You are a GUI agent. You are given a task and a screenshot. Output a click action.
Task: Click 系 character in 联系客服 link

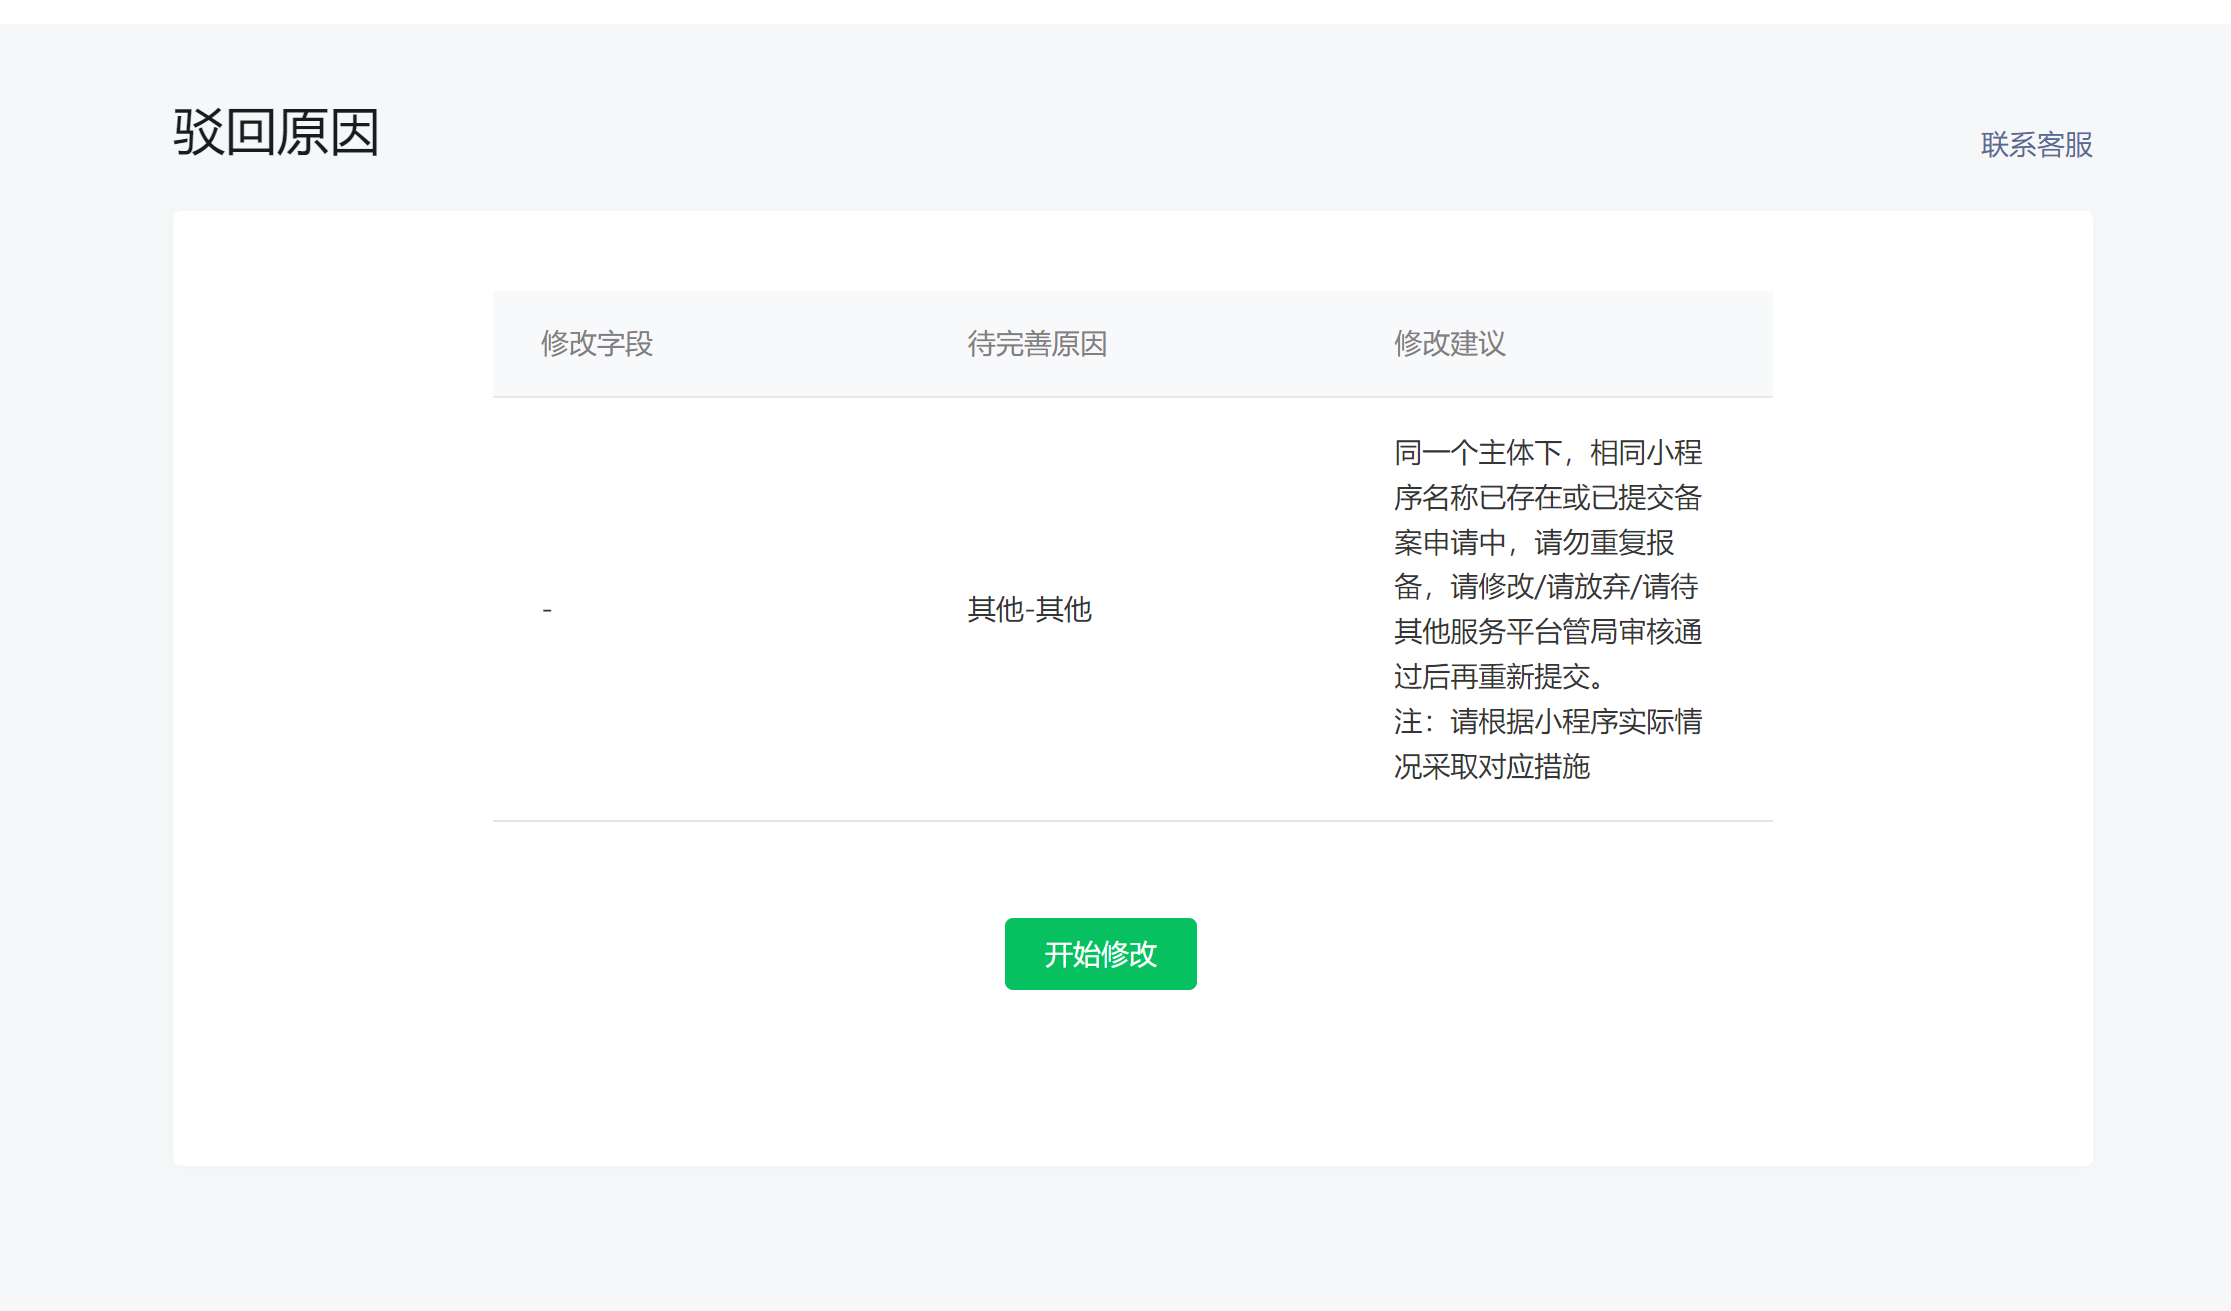(2023, 145)
